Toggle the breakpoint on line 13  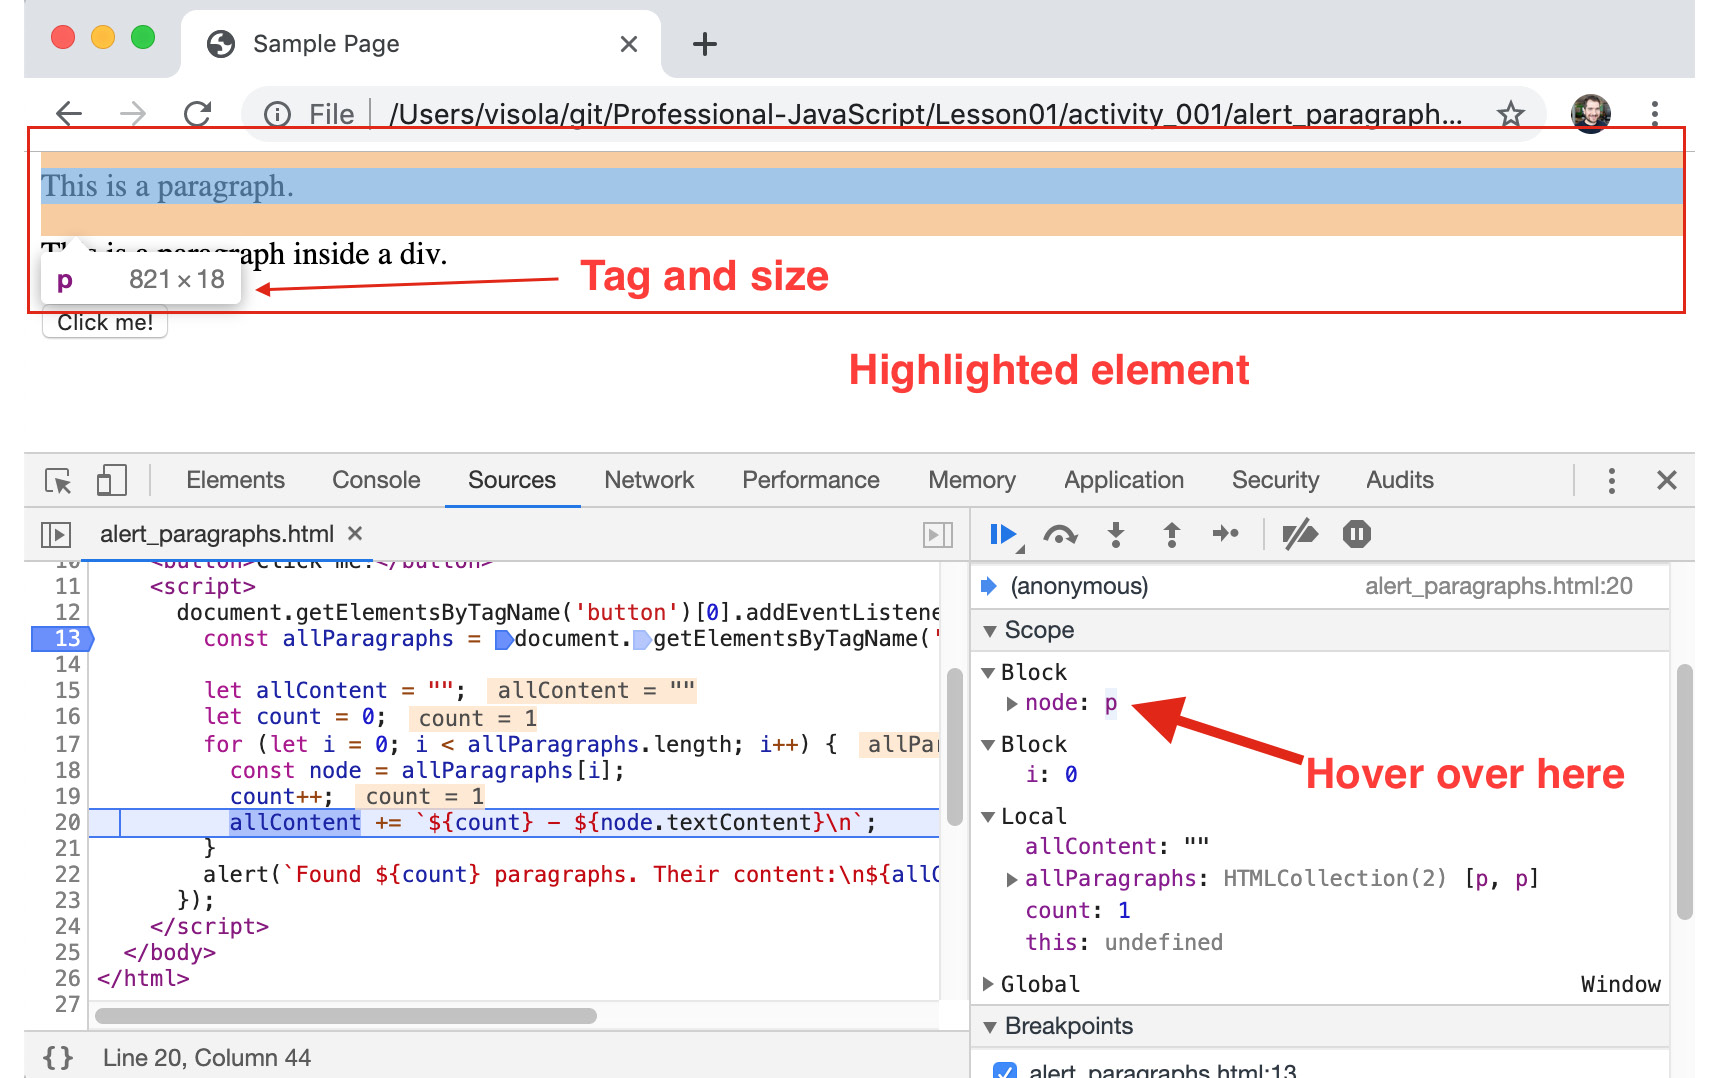(63, 638)
